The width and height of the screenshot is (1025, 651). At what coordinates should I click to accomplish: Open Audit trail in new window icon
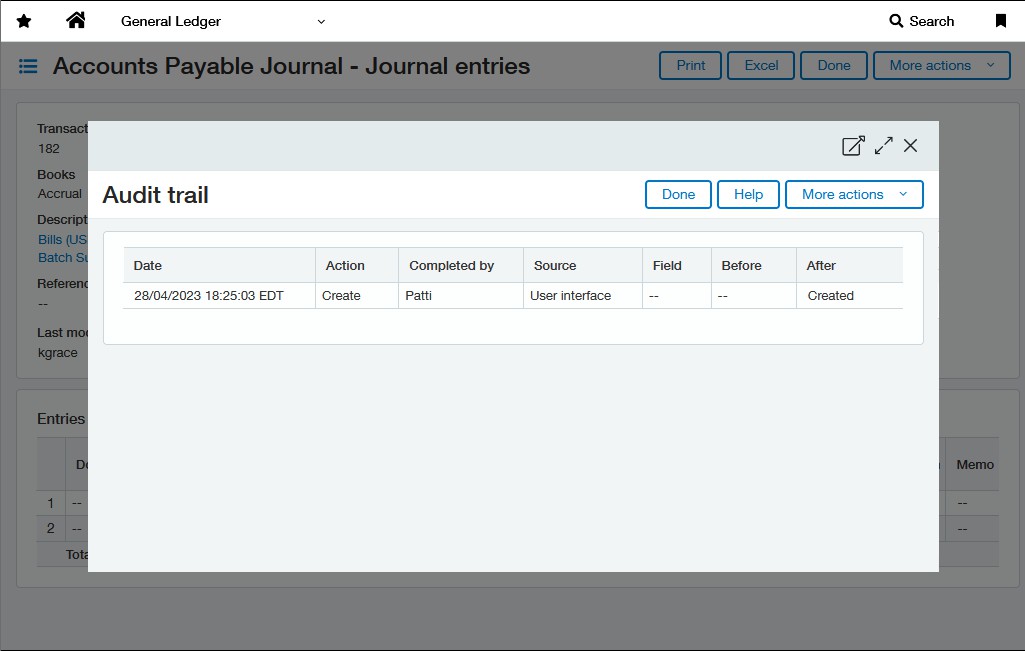853,146
